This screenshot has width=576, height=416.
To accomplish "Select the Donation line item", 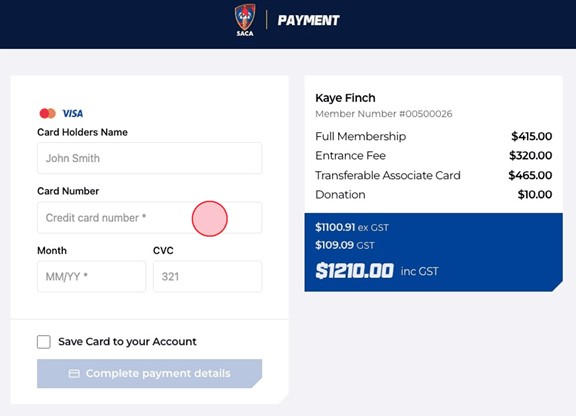I will (433, 194).
